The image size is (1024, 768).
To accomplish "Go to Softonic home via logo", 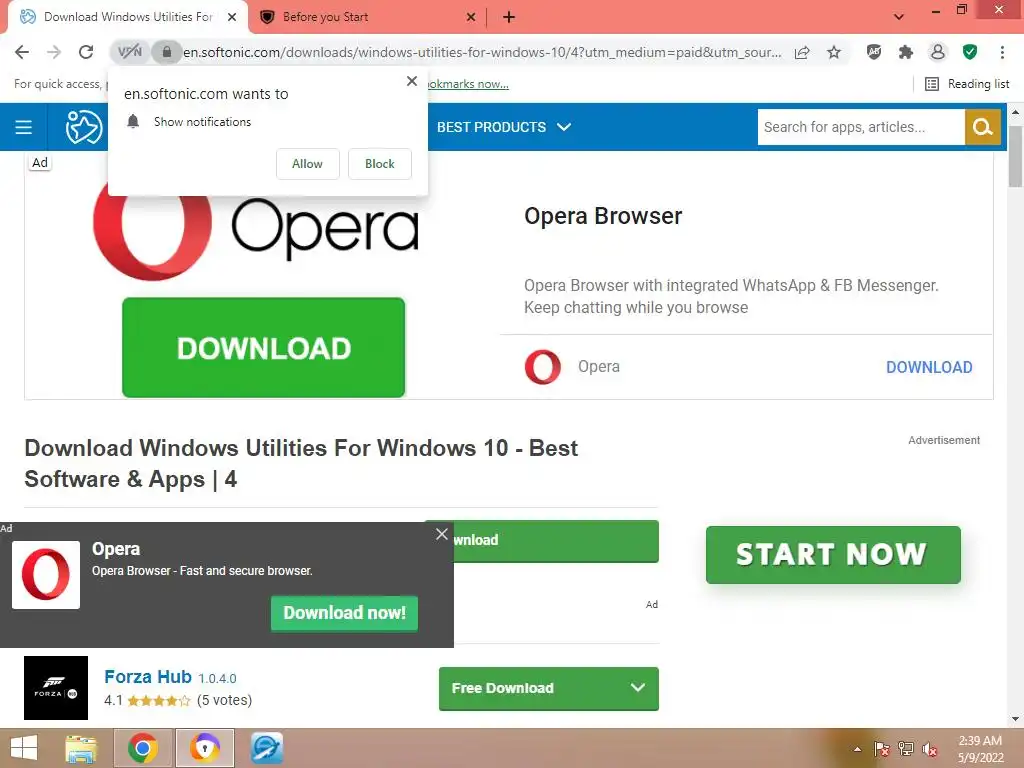I will click(84, 127).
